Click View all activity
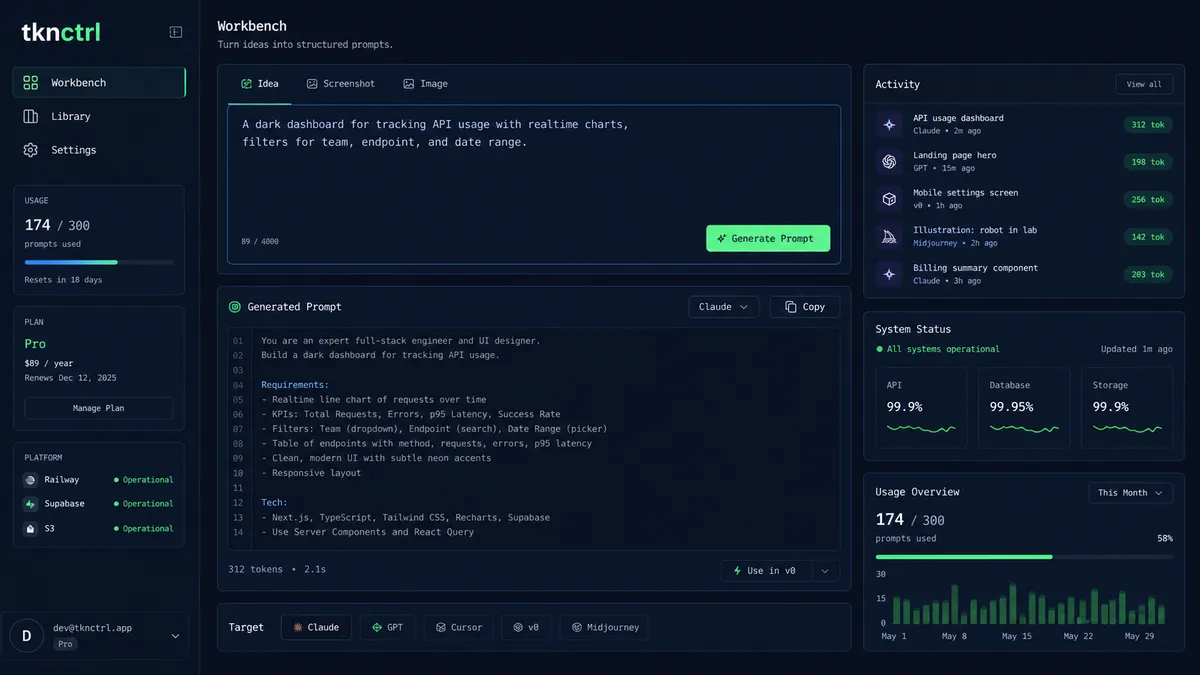This screenshot has width=1200, height=675. [x=1144, y=84]
